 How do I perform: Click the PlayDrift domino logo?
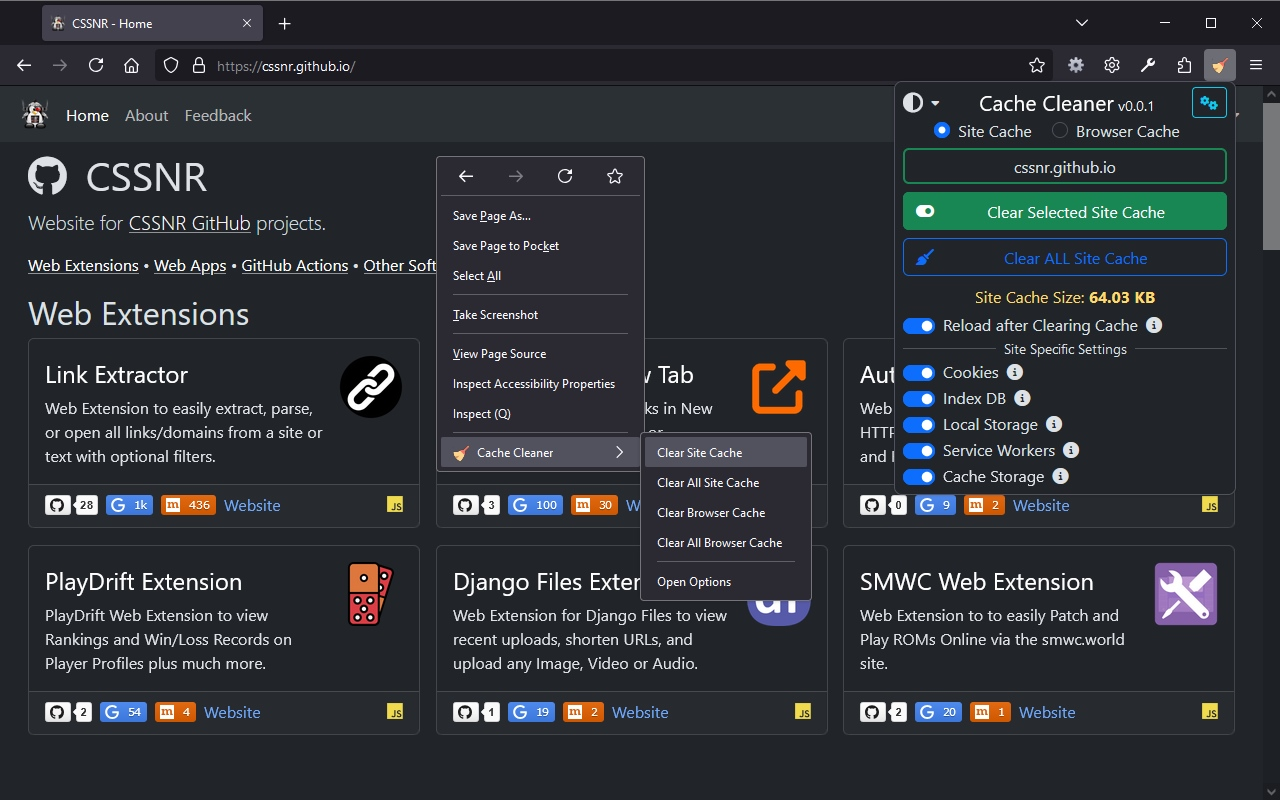[x=371, y=594]
